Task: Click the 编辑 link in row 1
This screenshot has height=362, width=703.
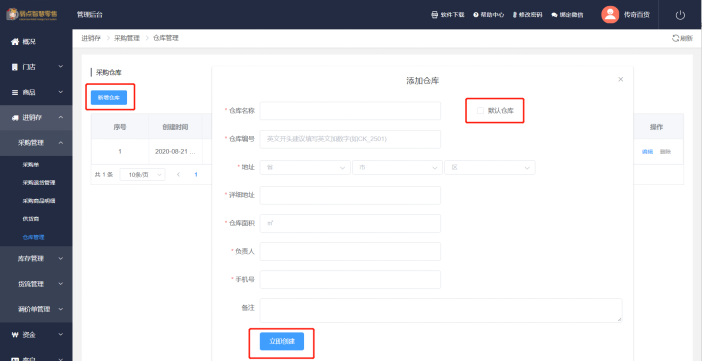Action: coord(647,152)
